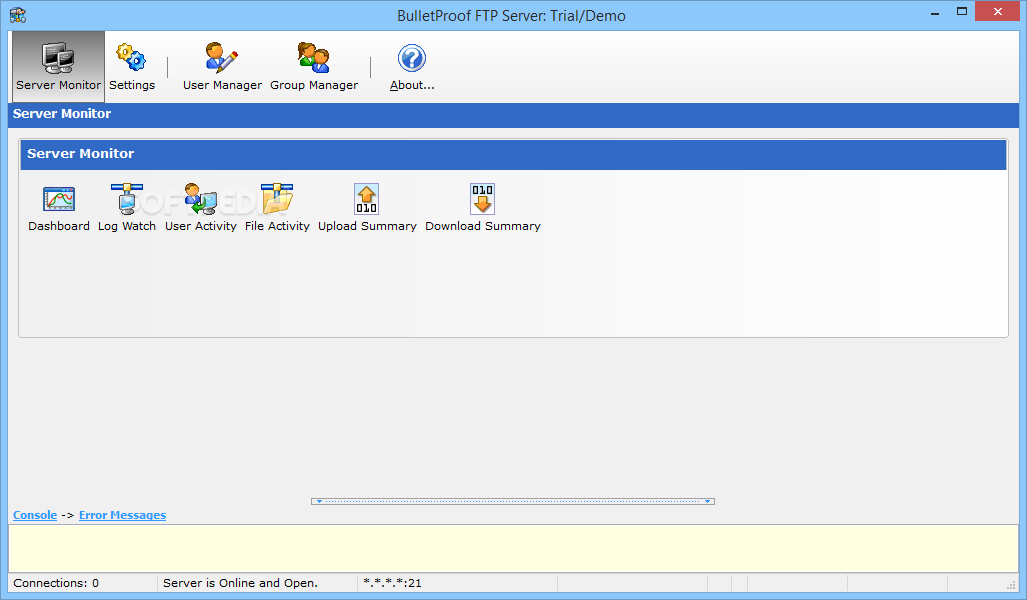Minimize the BulletProof FTP Server window
This screenshot has width=1027, height=600.
935,12
